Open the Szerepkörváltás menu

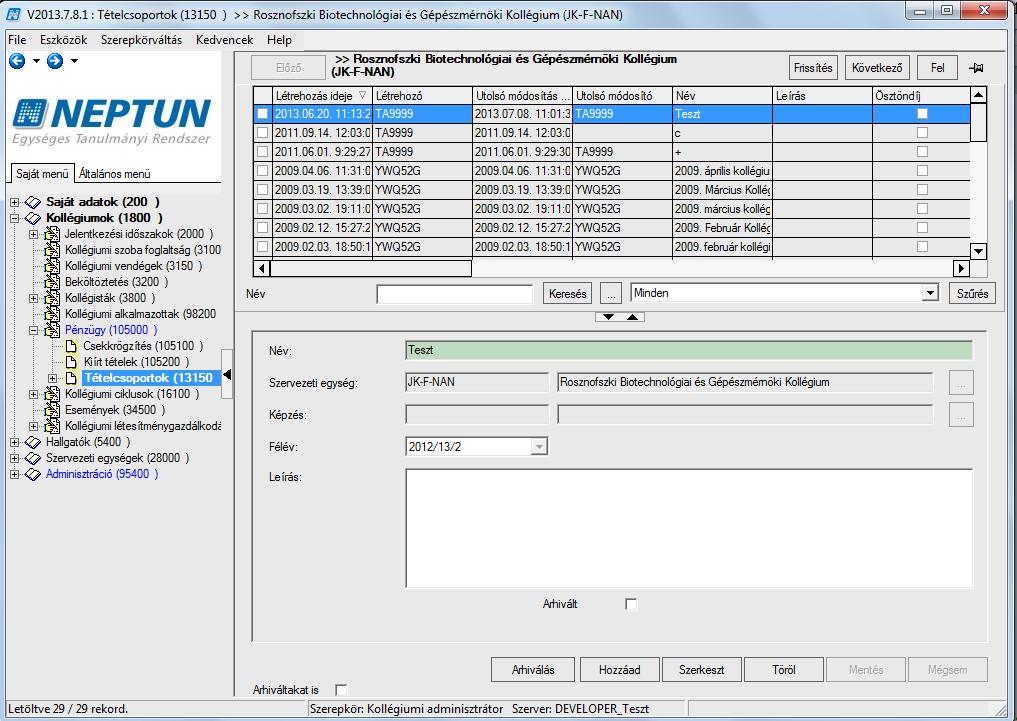141,40
